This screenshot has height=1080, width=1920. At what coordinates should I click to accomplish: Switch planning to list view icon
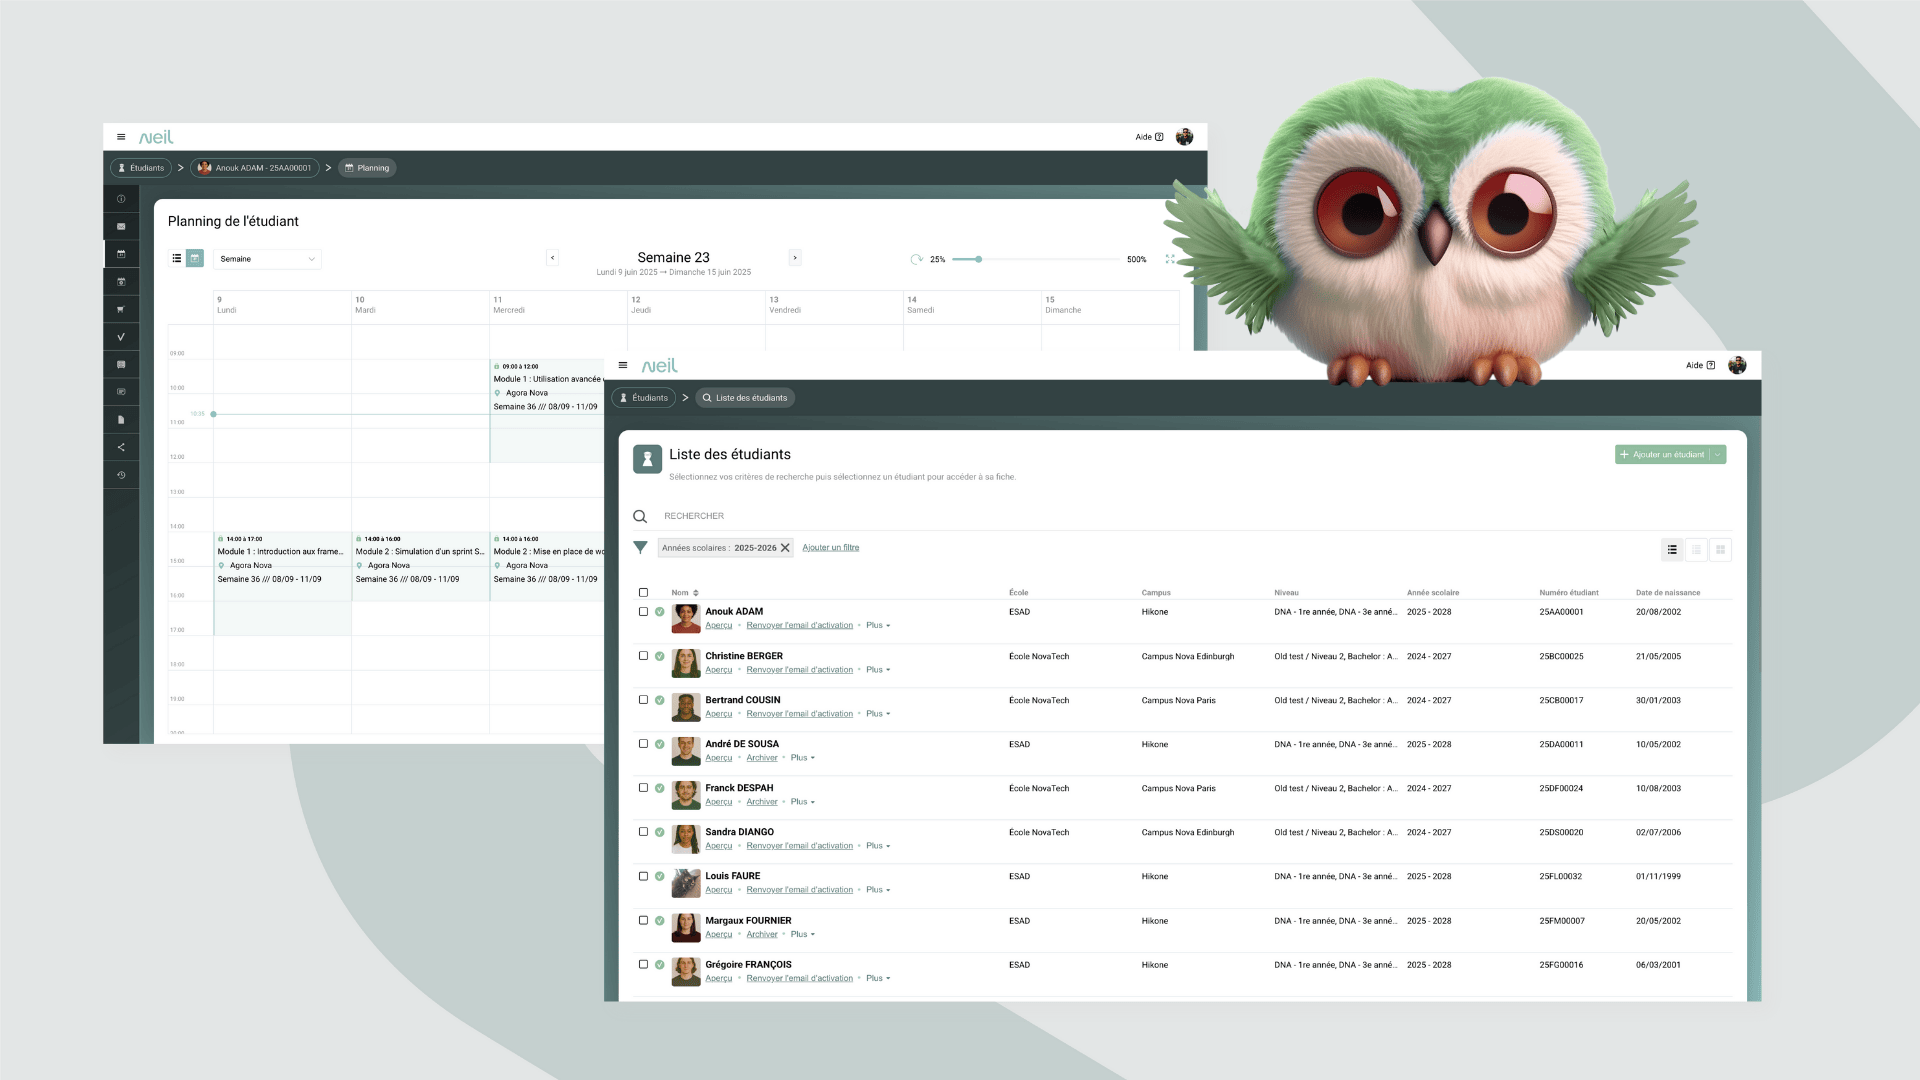(177, 259)
